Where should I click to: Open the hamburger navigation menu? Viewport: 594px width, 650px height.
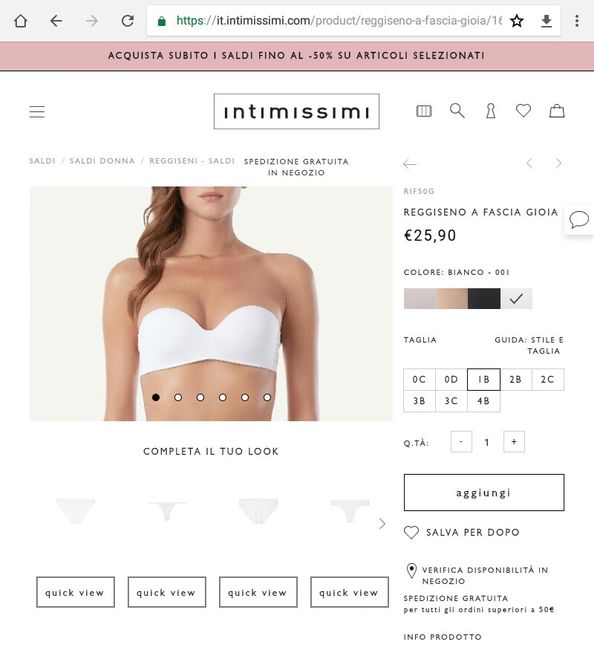37,112
